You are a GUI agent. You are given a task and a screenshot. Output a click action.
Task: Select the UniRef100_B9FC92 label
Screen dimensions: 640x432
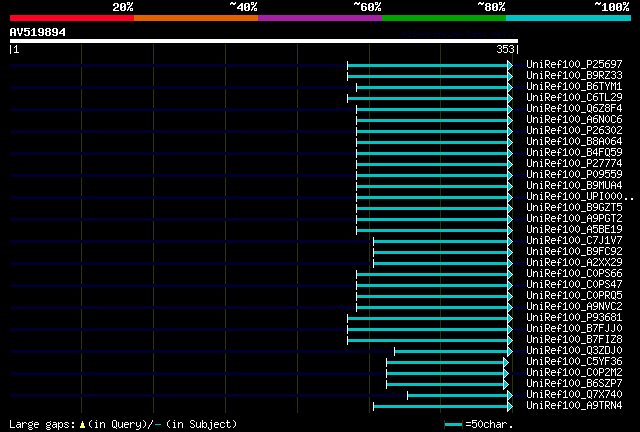click(x=574, y=252)
